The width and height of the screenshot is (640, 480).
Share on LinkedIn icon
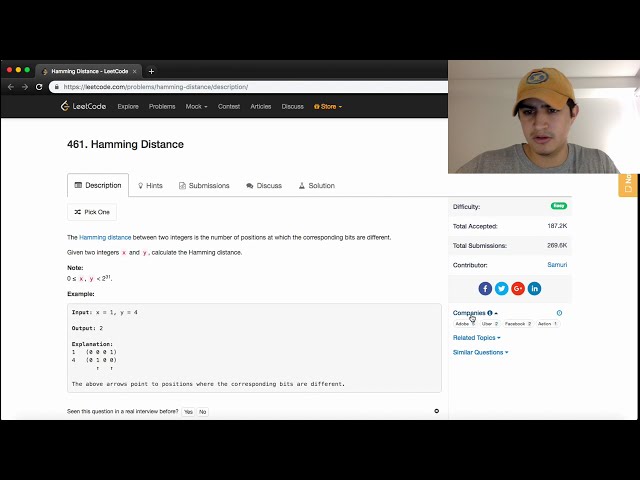(x=534, y=289)
